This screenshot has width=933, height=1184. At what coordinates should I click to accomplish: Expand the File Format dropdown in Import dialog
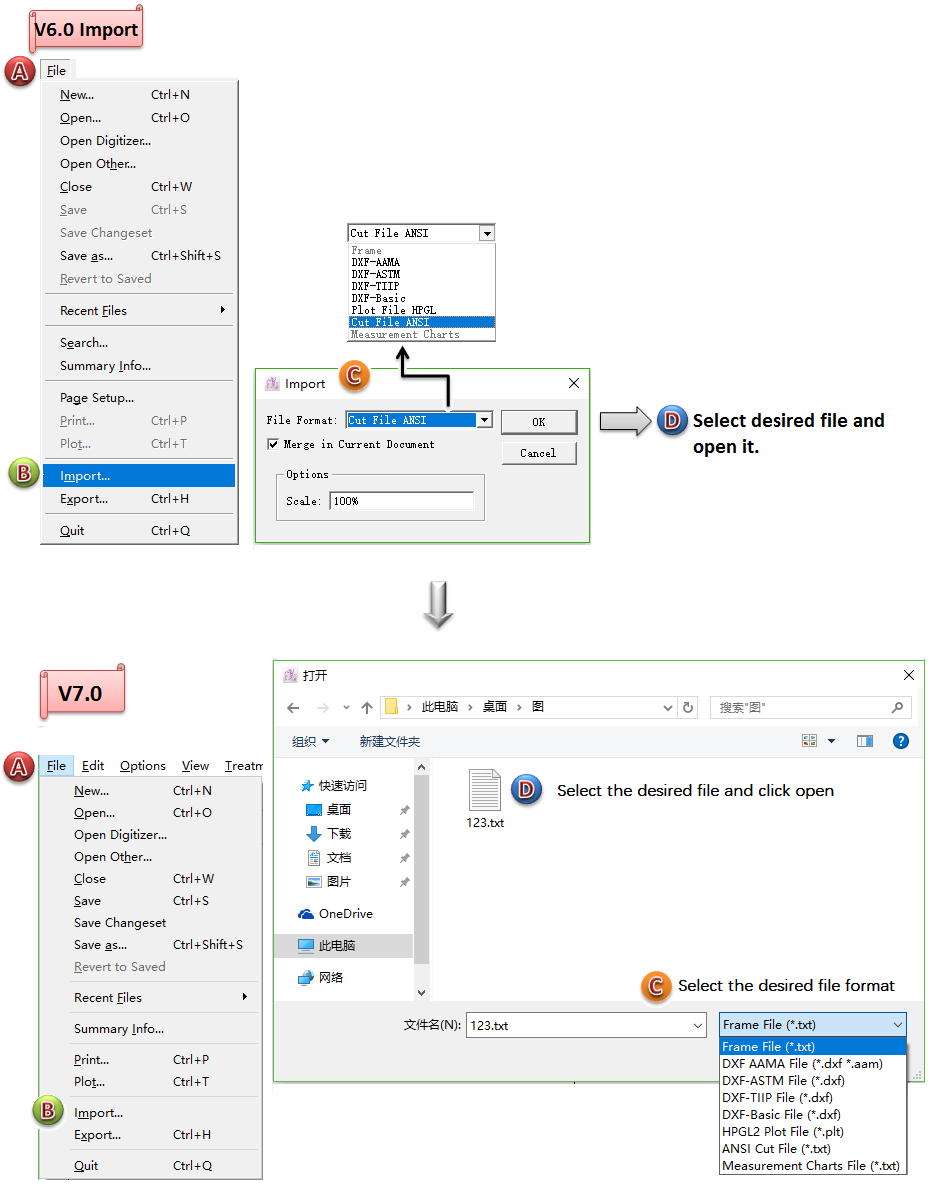click(x=485, y=421)
